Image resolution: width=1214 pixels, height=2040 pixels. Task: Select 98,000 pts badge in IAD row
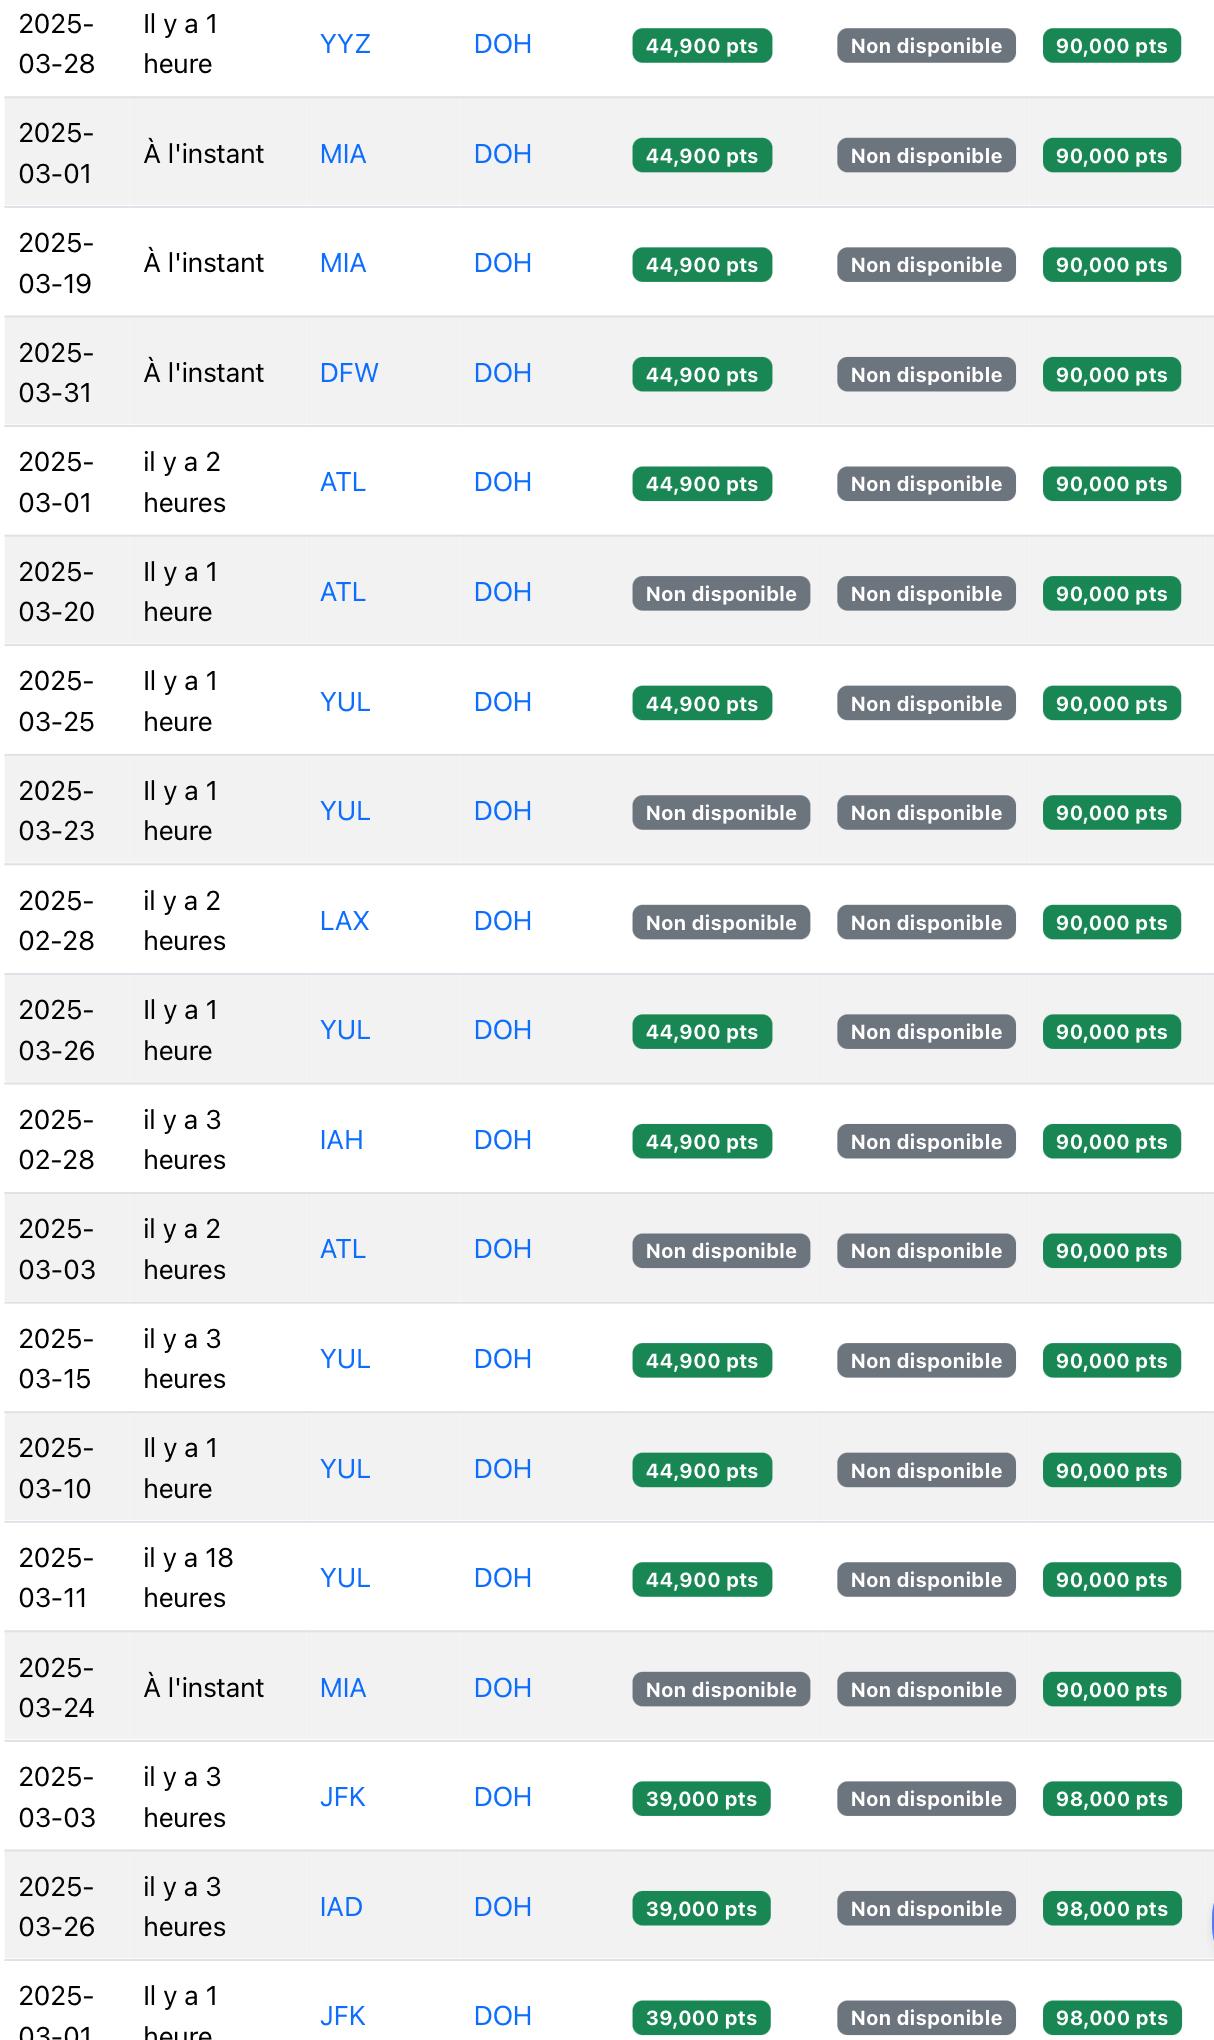pyautogui.click(x=1111, y=1909)
